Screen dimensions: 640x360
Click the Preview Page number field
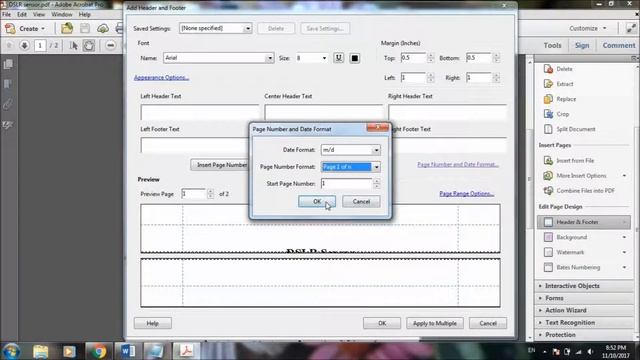(x=193, y=194)
